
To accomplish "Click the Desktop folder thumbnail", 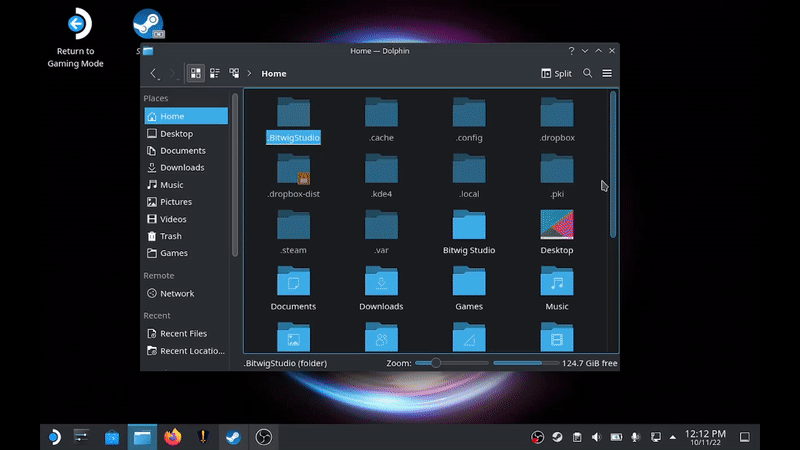I will (x=557, y=226).
